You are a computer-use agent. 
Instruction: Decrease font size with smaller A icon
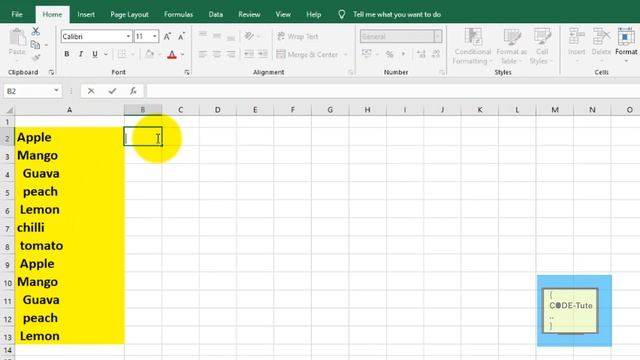pyautogui.click(x=181, y=36)
